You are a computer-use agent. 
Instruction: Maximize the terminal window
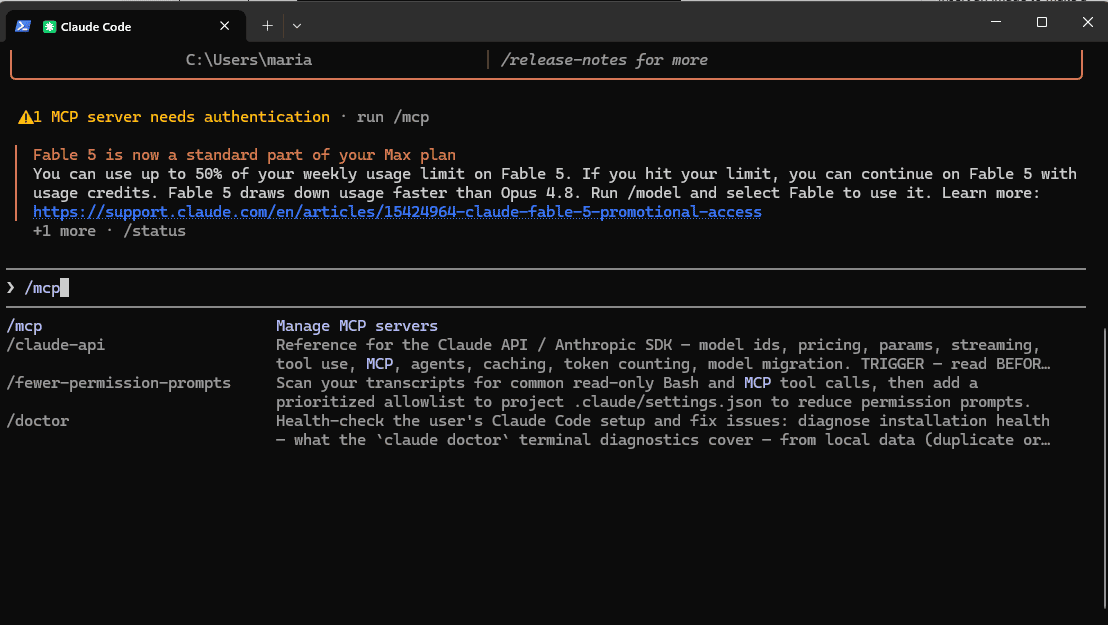1042,22
